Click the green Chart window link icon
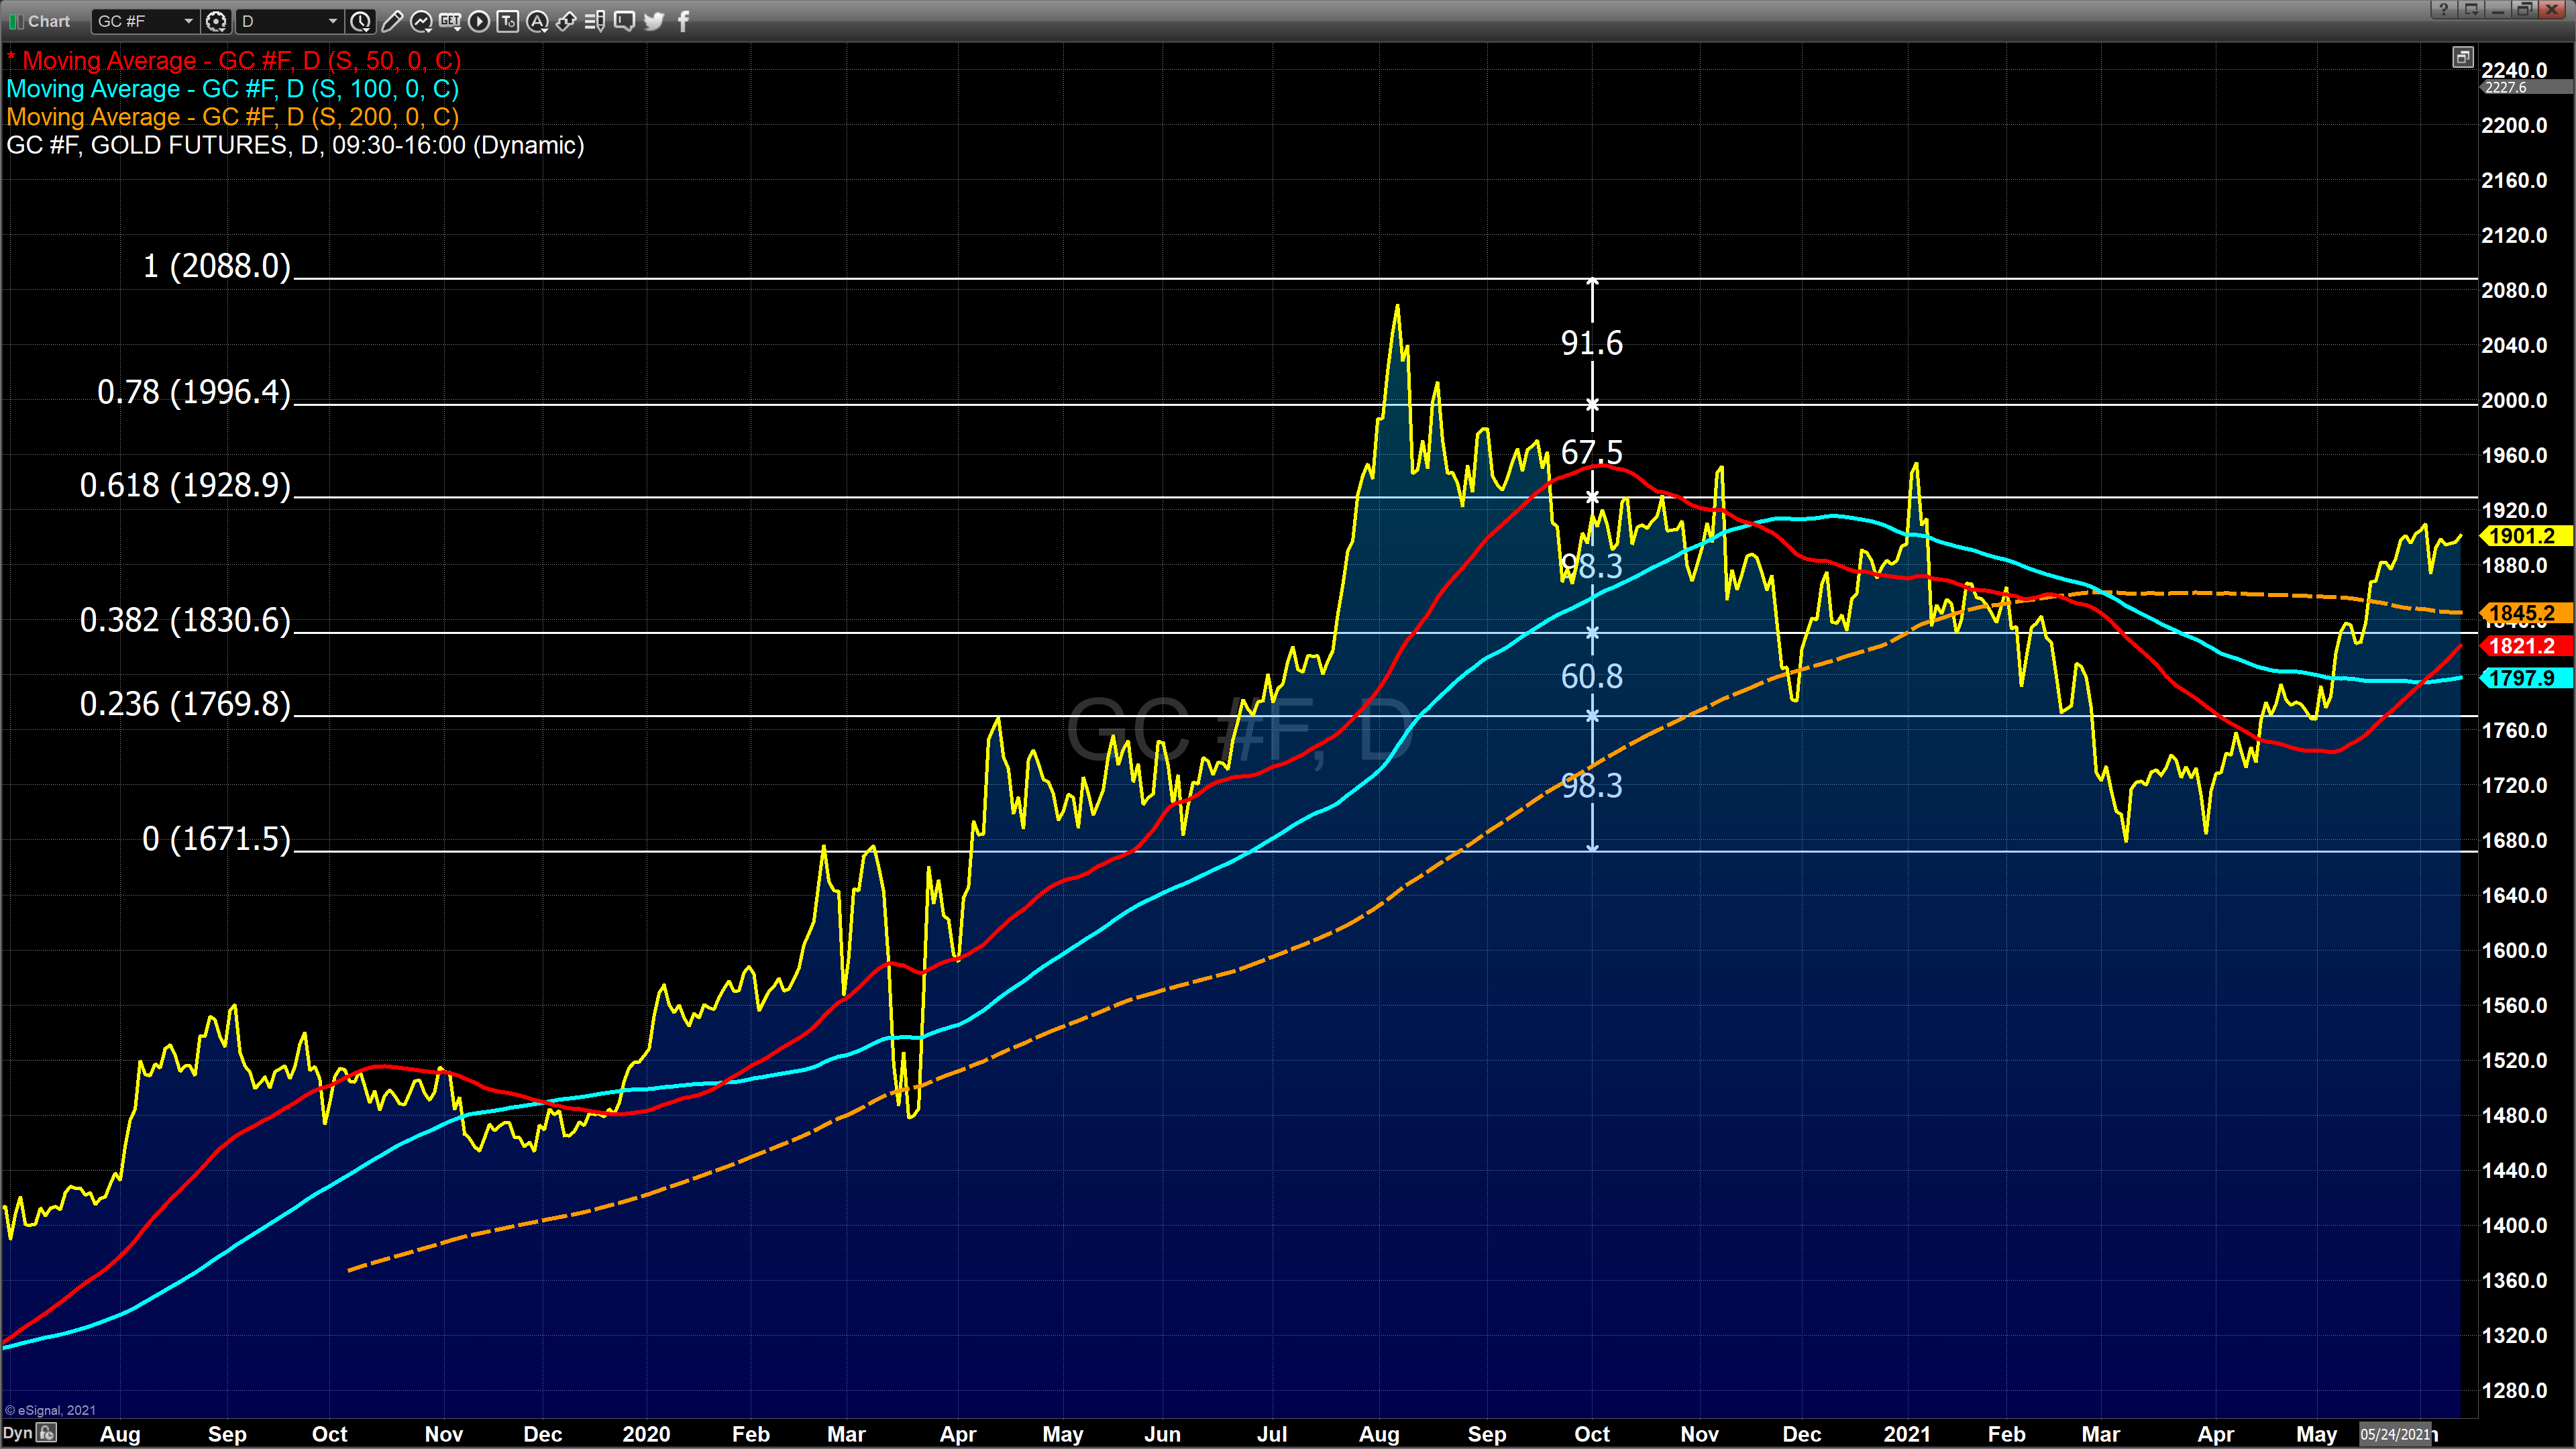This screenshot has width=2576, height=1449. [x=16, y=21]
